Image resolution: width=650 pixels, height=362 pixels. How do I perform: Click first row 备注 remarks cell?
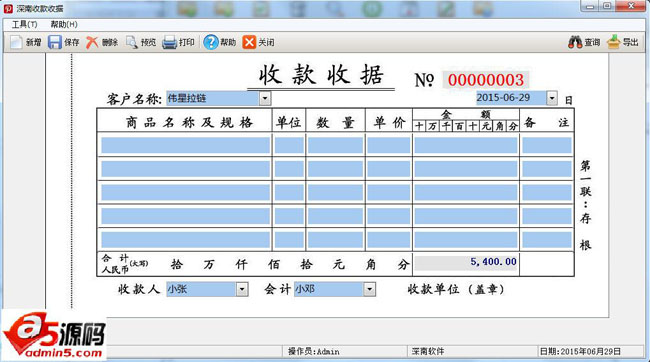(546, 146)
